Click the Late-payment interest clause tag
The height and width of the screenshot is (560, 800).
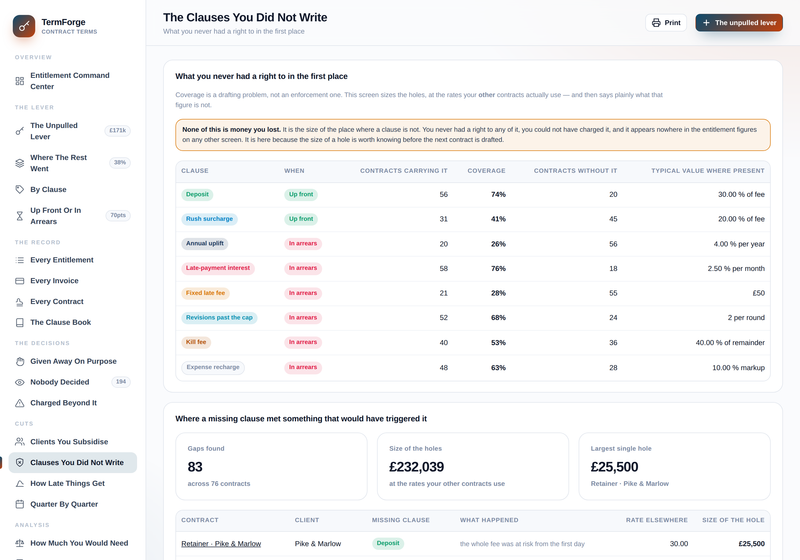pos(218,268)
